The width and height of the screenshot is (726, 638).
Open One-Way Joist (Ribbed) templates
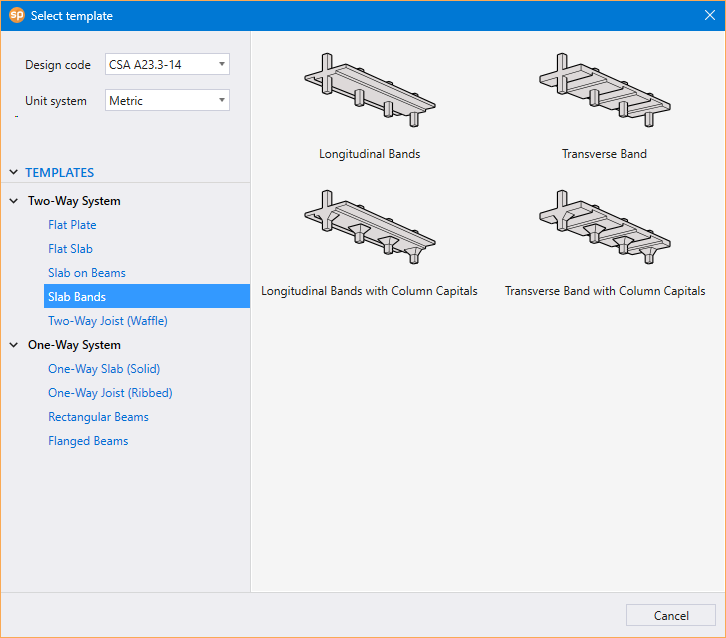tap(110, 393)
